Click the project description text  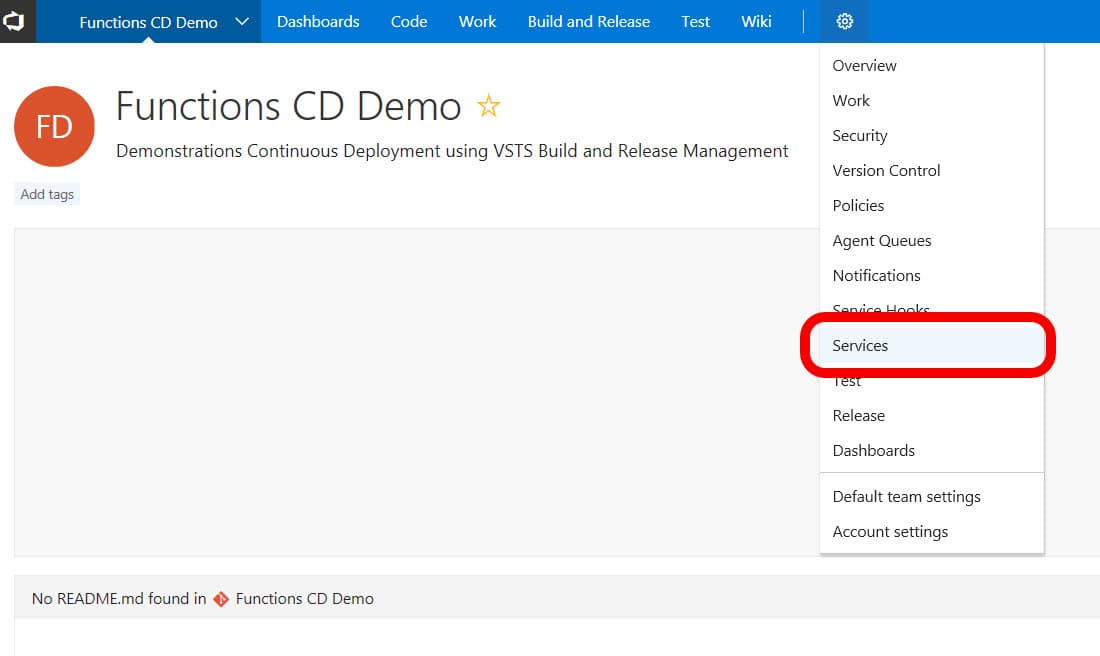click(x=452, y=151)
